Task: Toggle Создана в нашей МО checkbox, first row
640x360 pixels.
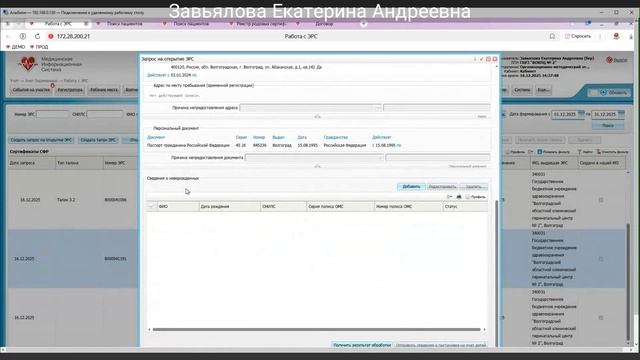Action: 601,200
